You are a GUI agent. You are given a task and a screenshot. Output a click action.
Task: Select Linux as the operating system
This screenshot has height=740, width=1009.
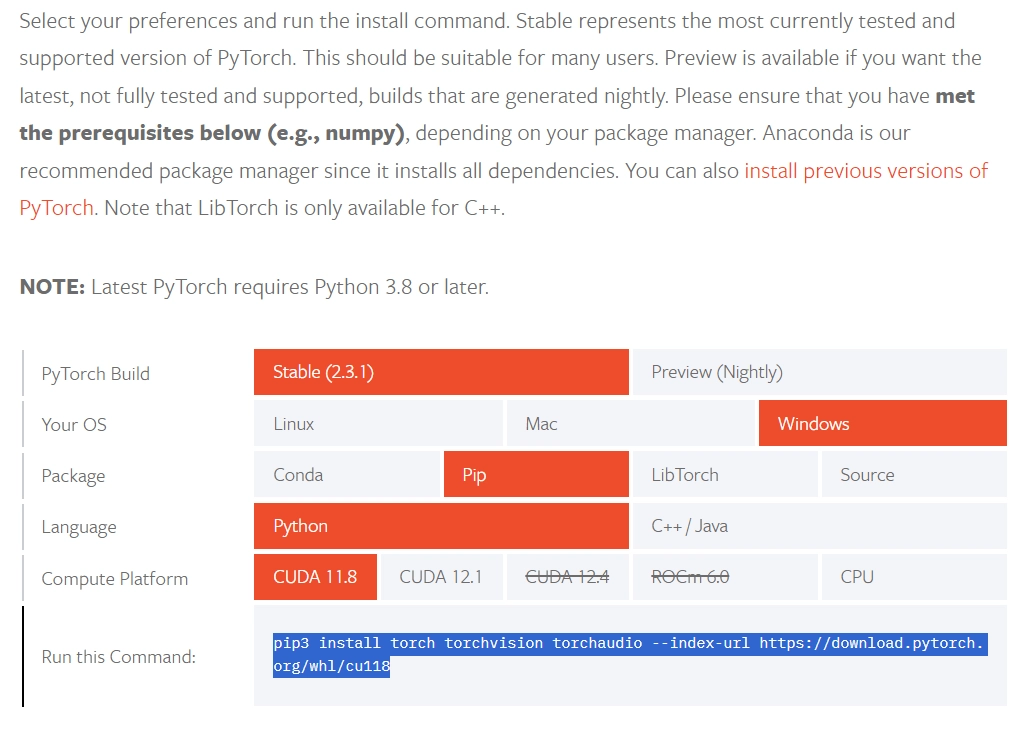pos(378,423)
